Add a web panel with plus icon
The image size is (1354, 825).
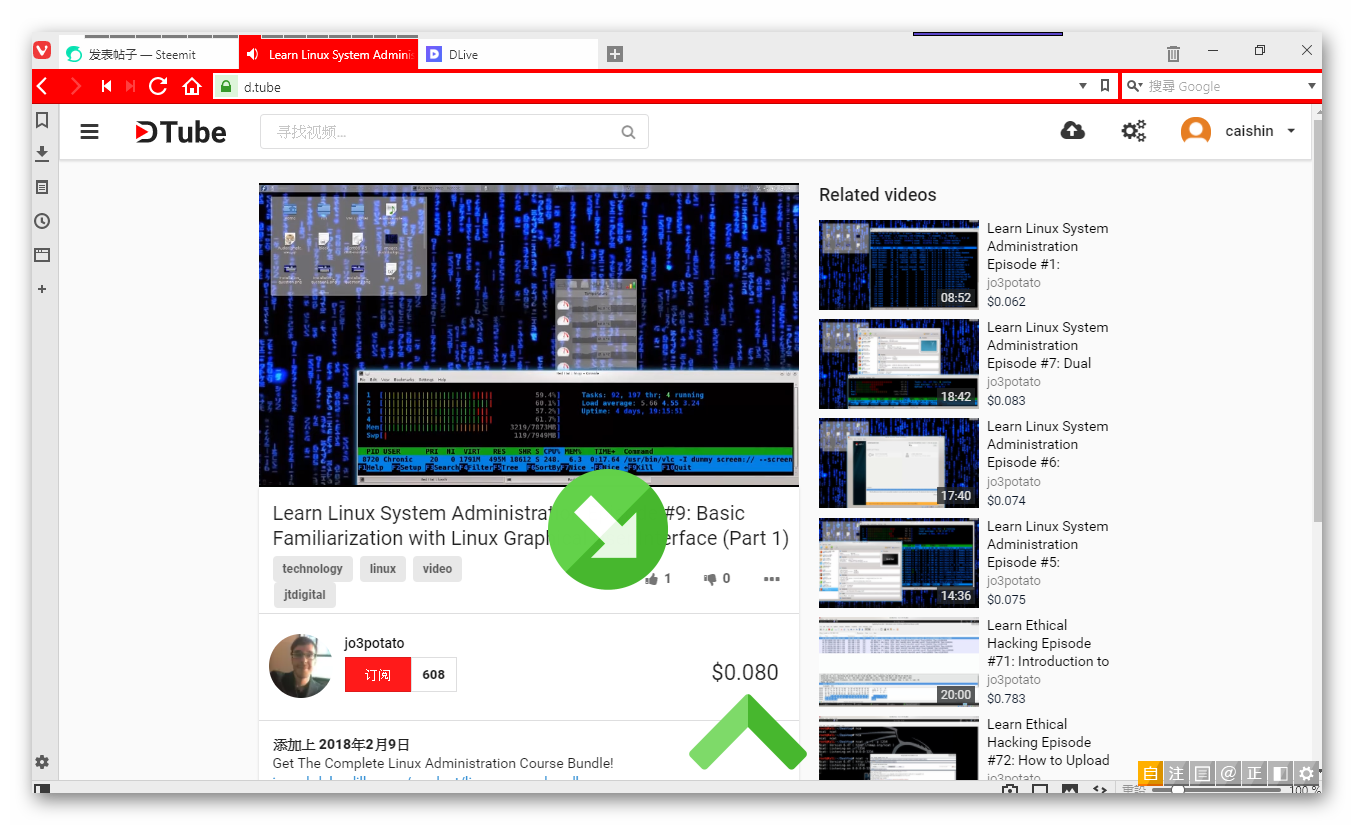tap(42, 289)
